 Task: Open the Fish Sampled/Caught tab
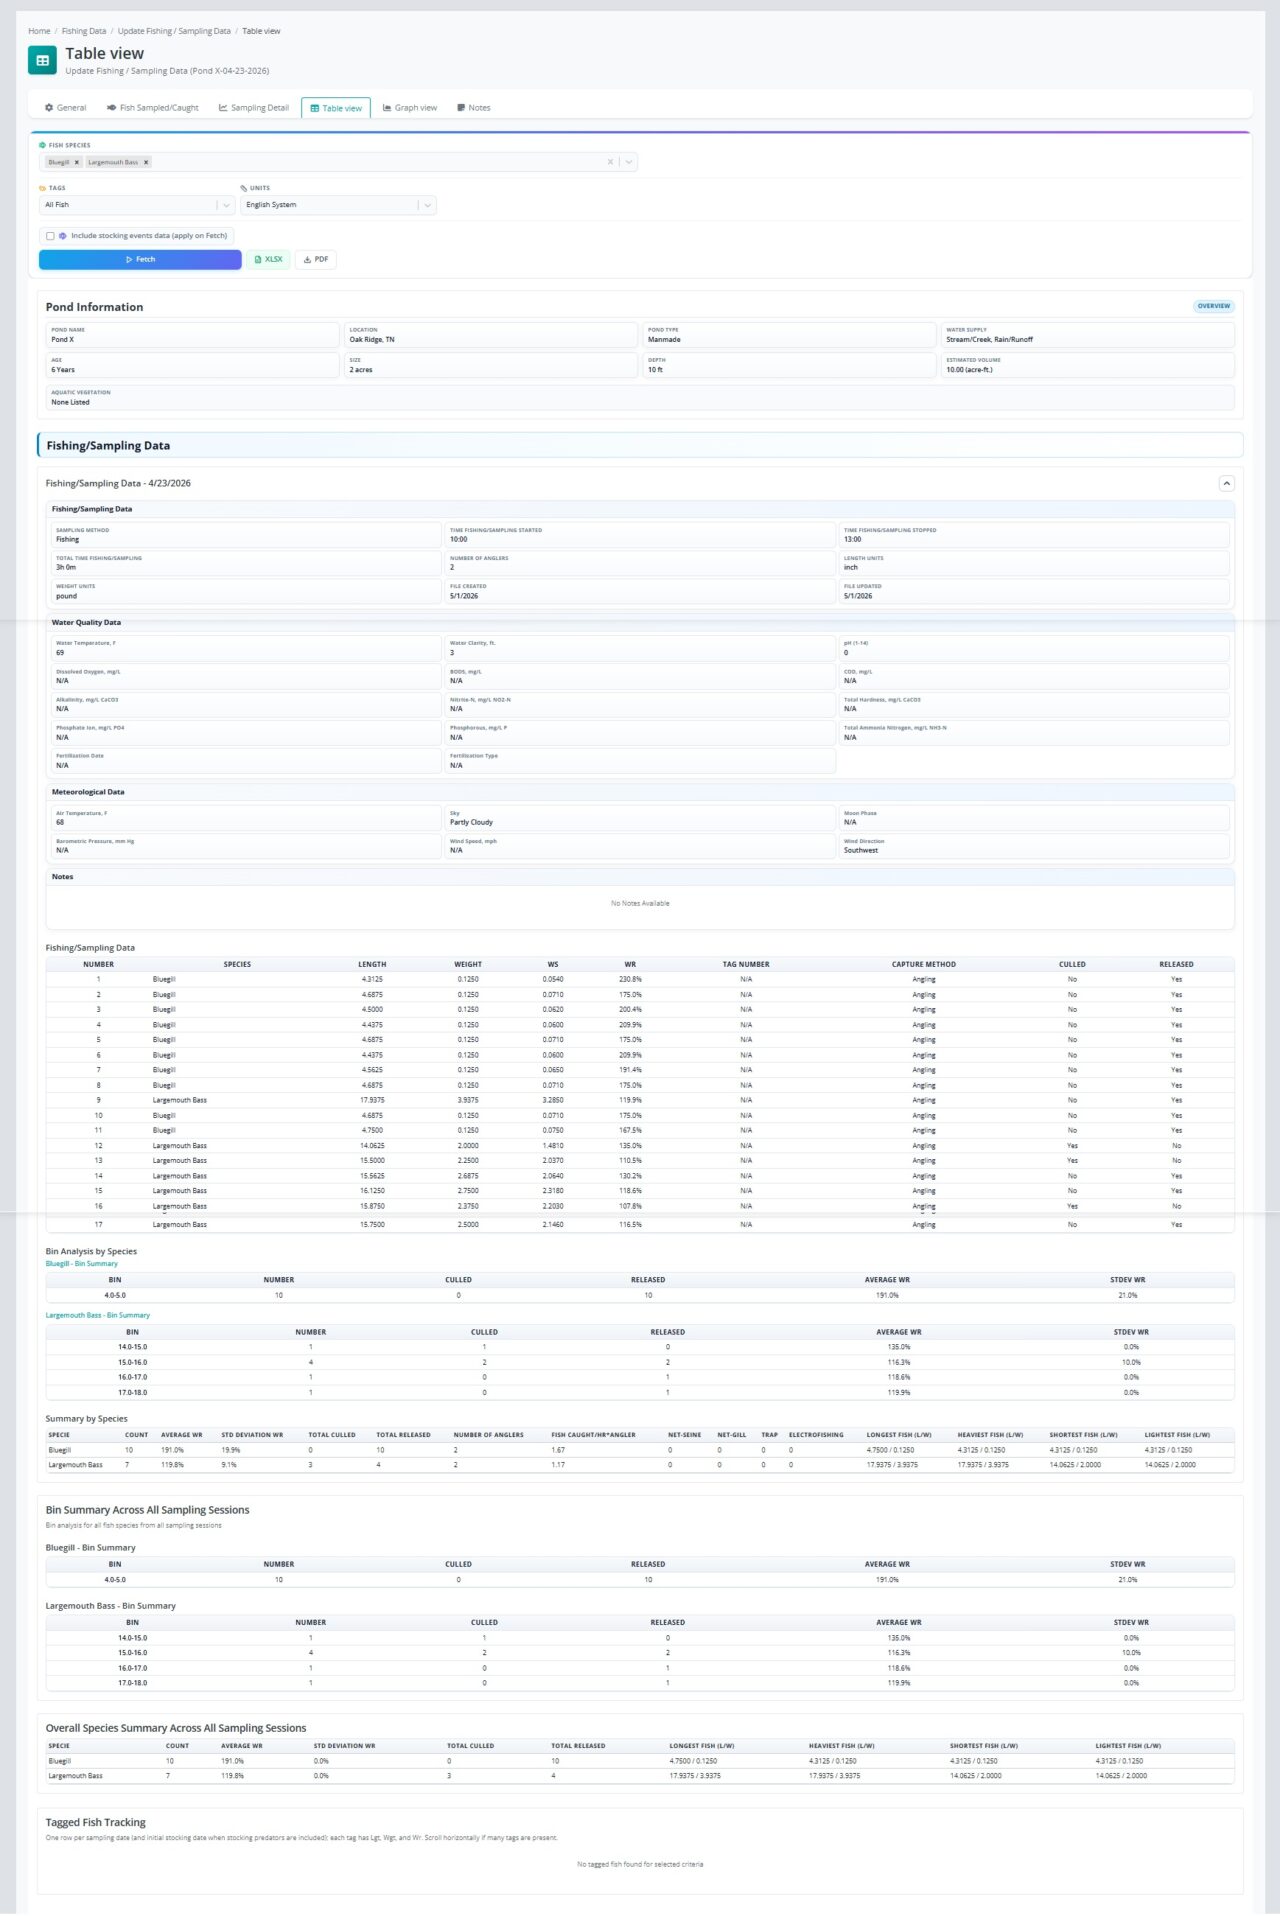coord(153,108)
